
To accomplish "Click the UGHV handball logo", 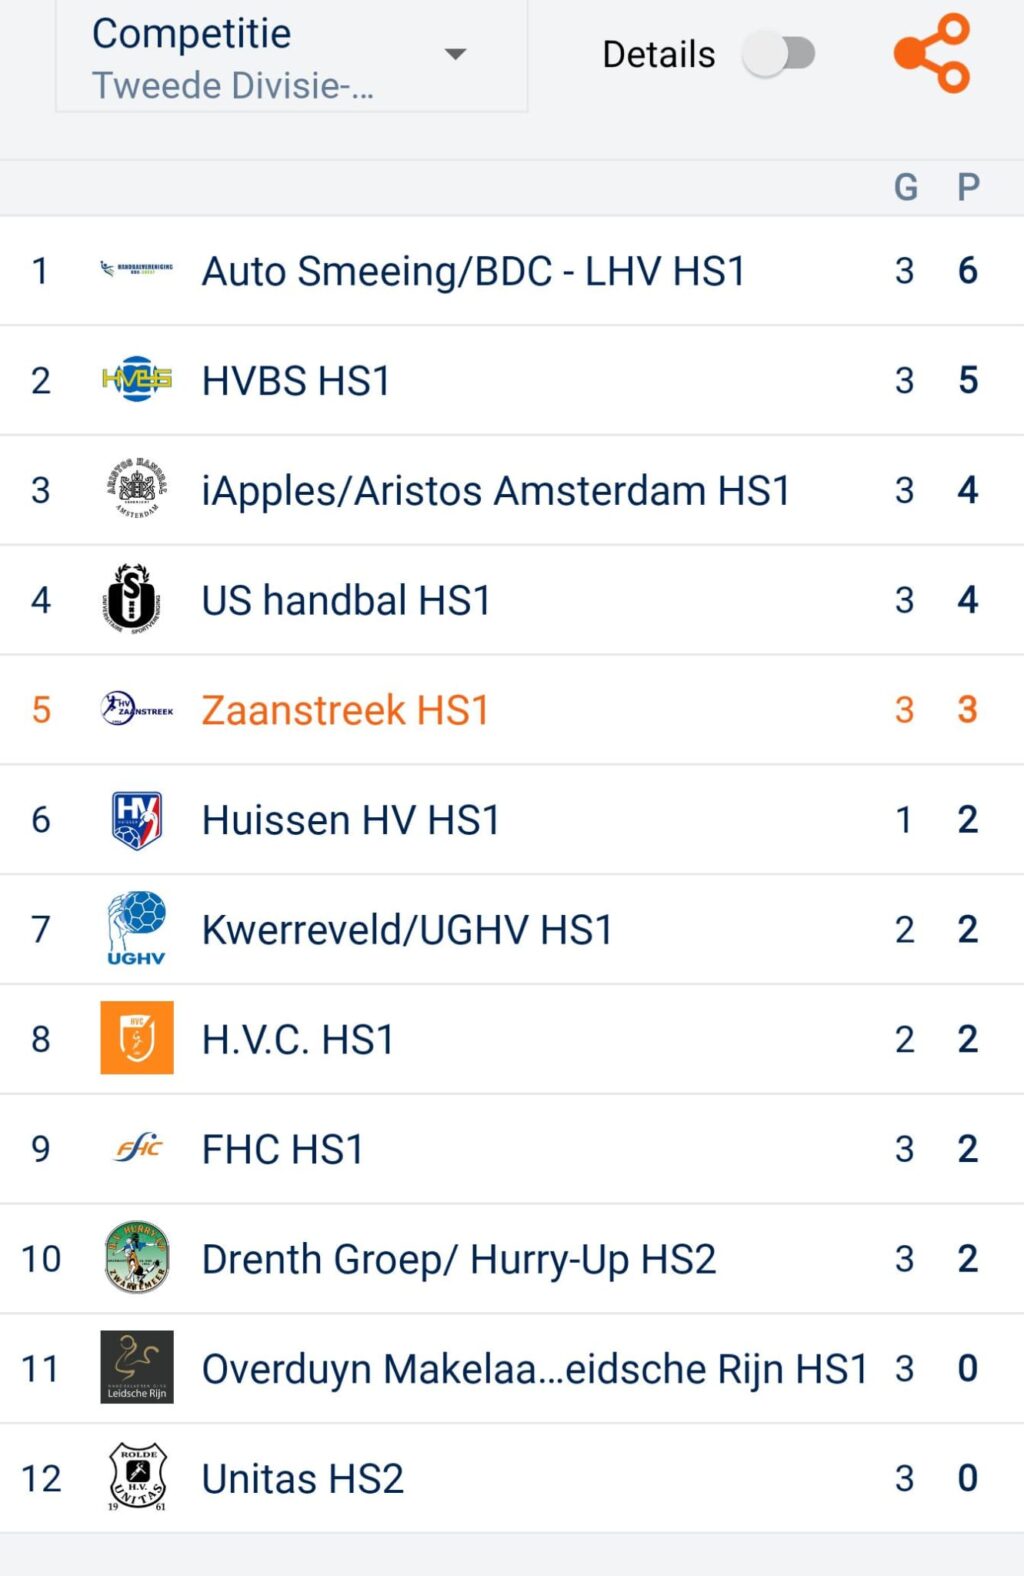I will 137,929.
